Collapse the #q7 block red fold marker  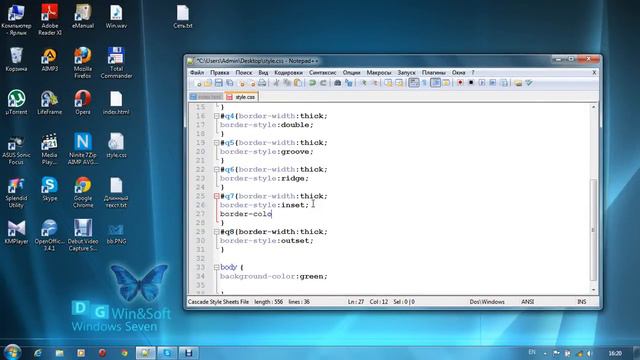click(216, 196)
